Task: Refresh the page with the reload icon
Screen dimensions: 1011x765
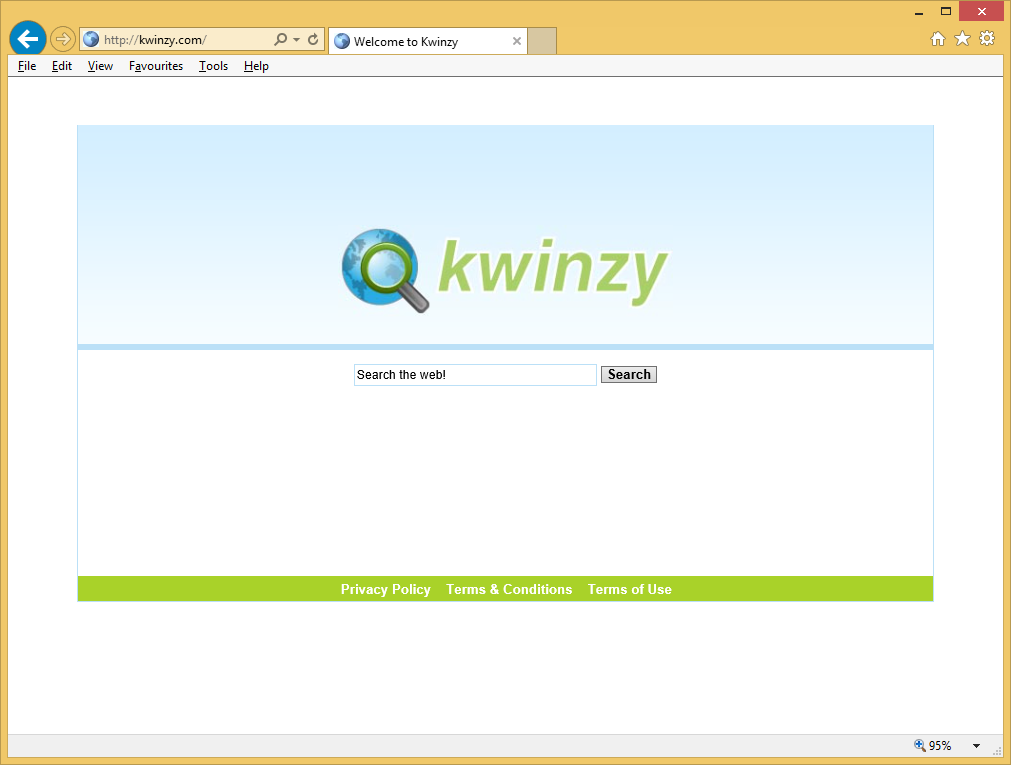Action: (313, 39)
